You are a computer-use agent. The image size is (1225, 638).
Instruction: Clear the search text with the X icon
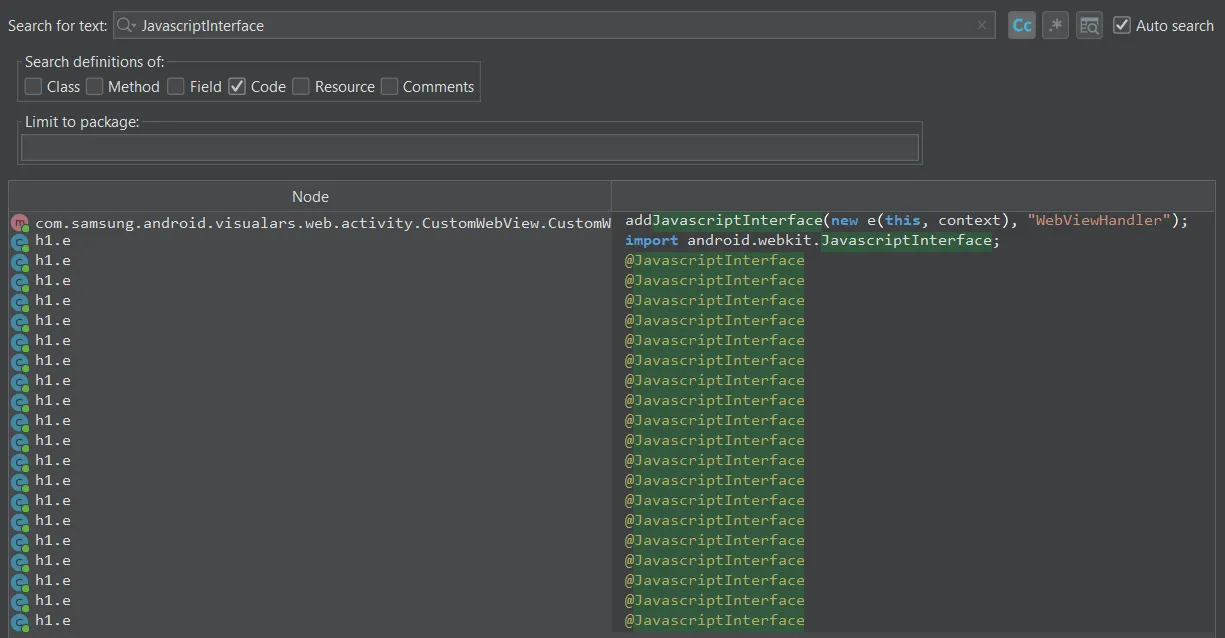(x=982, y=26)
